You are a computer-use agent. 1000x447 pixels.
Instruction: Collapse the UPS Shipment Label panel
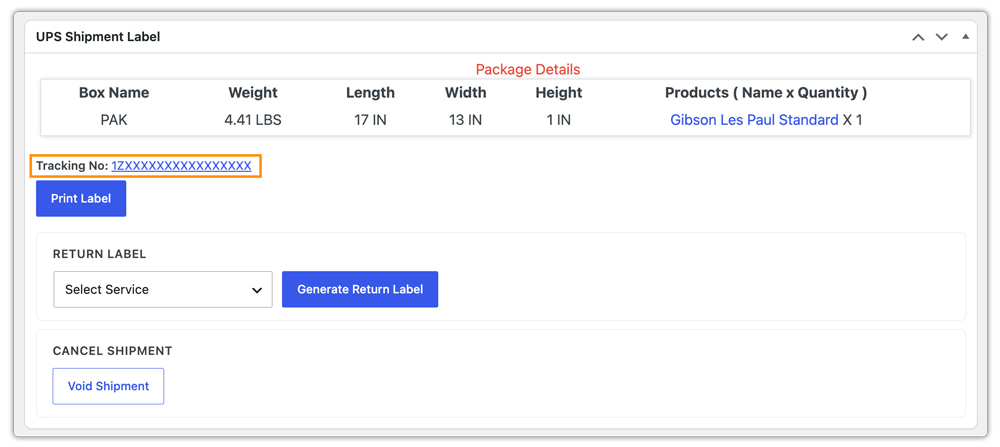[x=966, y=36]
